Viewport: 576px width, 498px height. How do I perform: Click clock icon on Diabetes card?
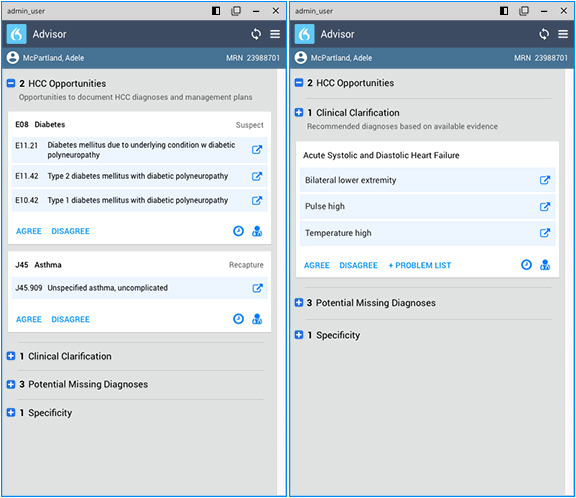(238, 231)
